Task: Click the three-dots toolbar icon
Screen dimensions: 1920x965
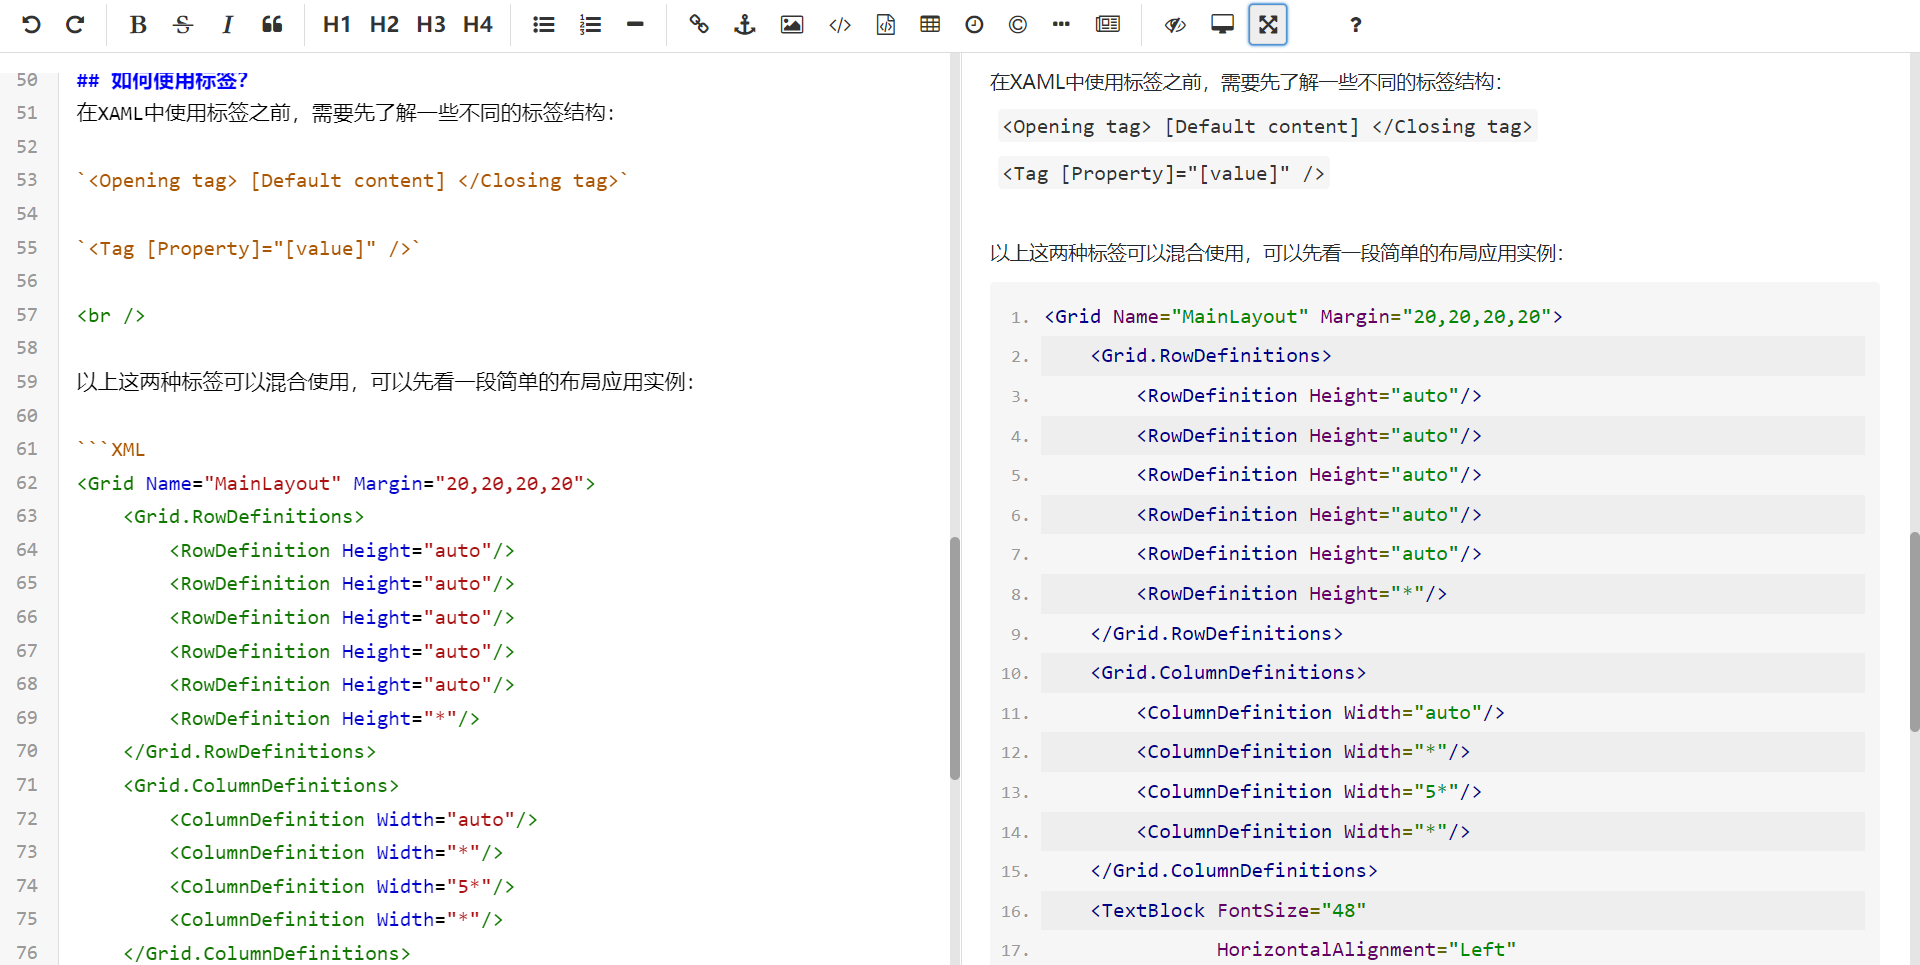Action: click(1061, 25)
